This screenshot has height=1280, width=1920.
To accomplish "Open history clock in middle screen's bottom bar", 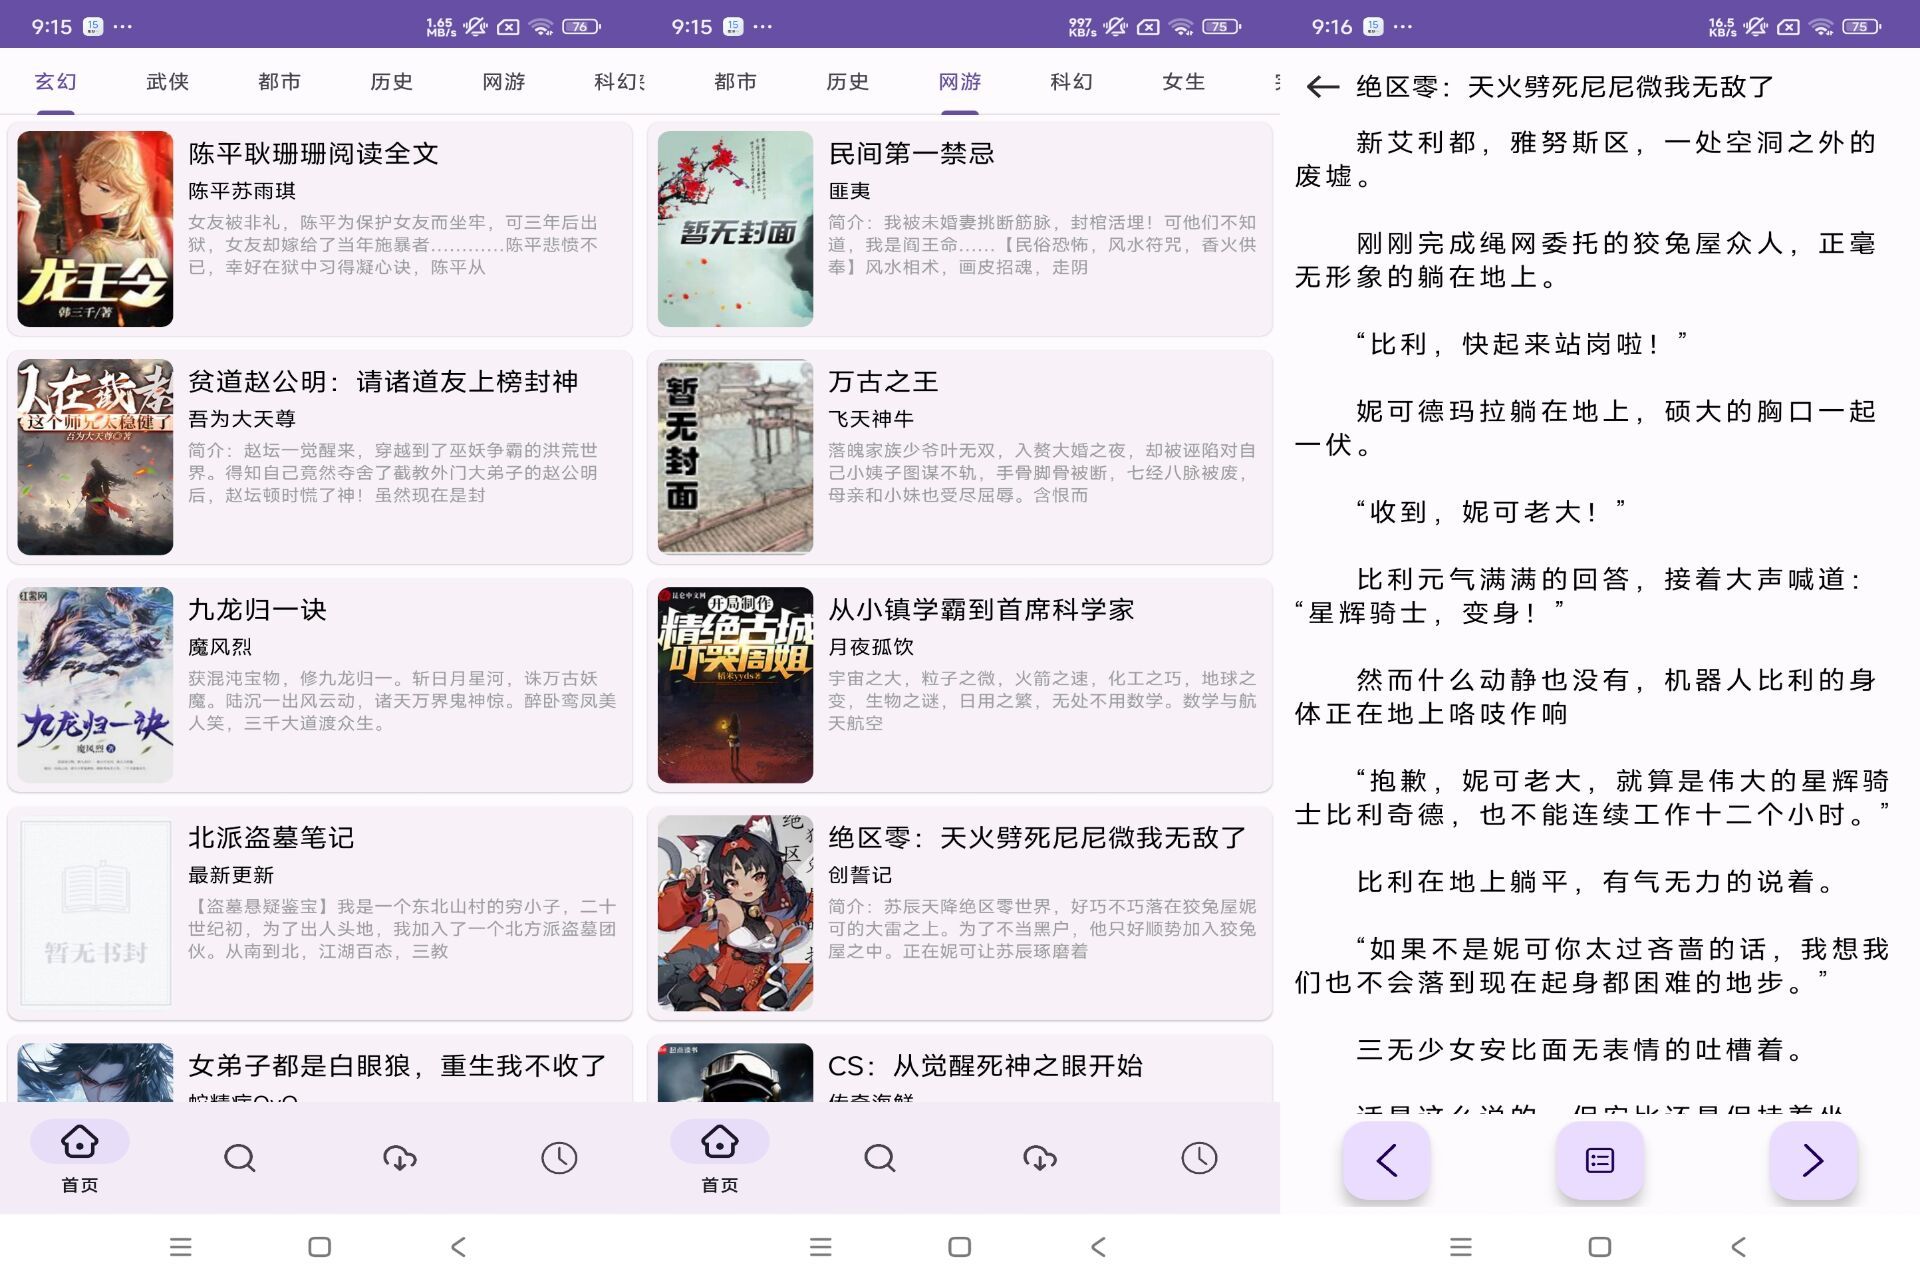I will (x=1199, y=1158).
